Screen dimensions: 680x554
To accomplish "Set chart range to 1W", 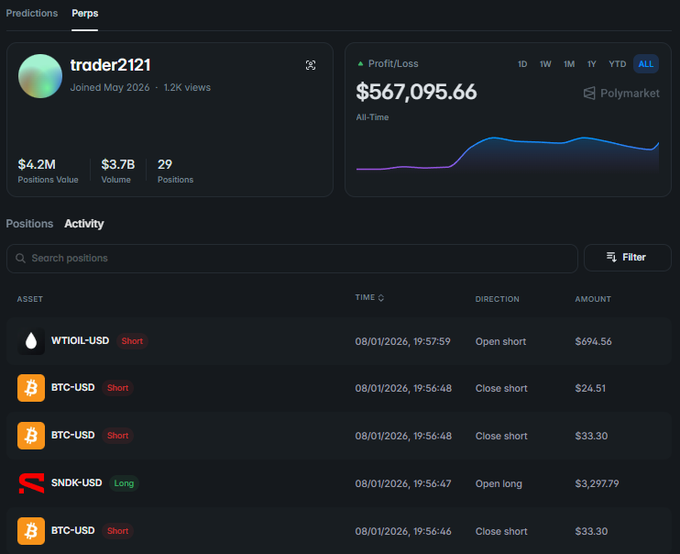I will (546, 64).
